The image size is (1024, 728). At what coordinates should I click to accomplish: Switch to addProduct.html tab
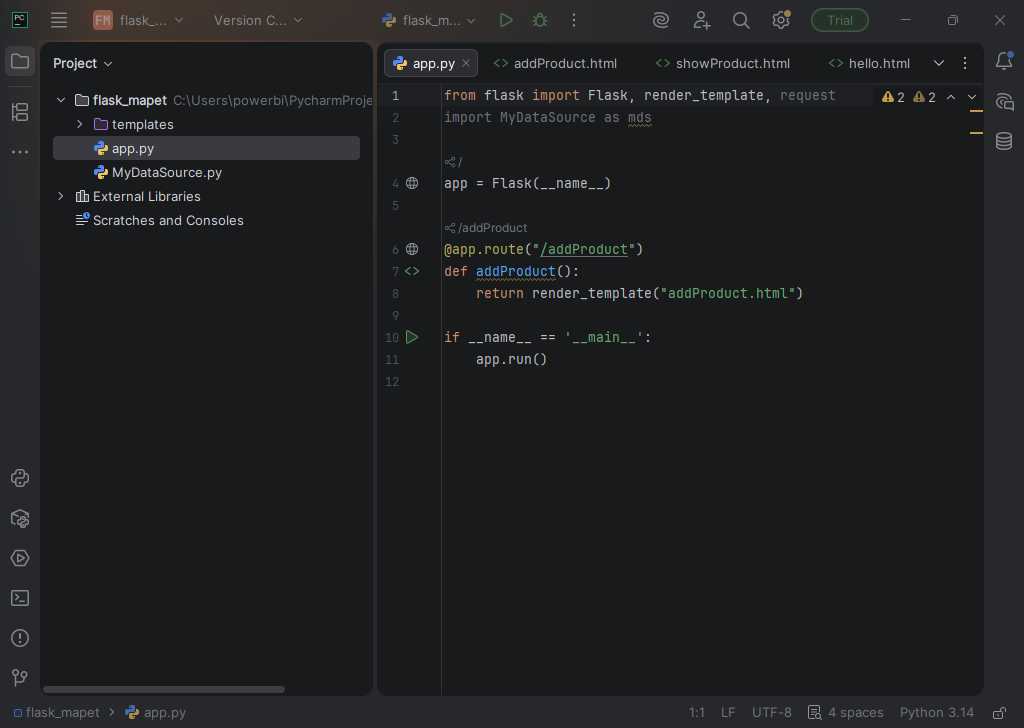555,63
